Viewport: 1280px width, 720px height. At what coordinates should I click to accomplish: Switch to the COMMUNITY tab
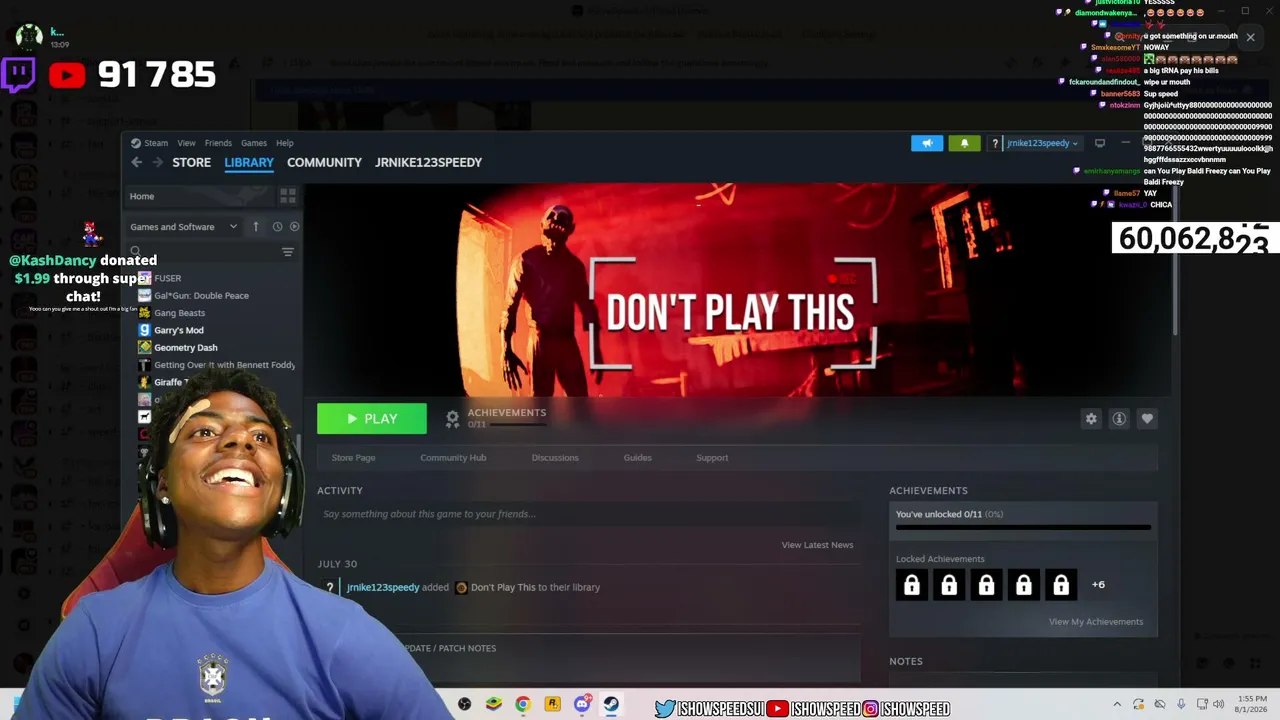324,162
